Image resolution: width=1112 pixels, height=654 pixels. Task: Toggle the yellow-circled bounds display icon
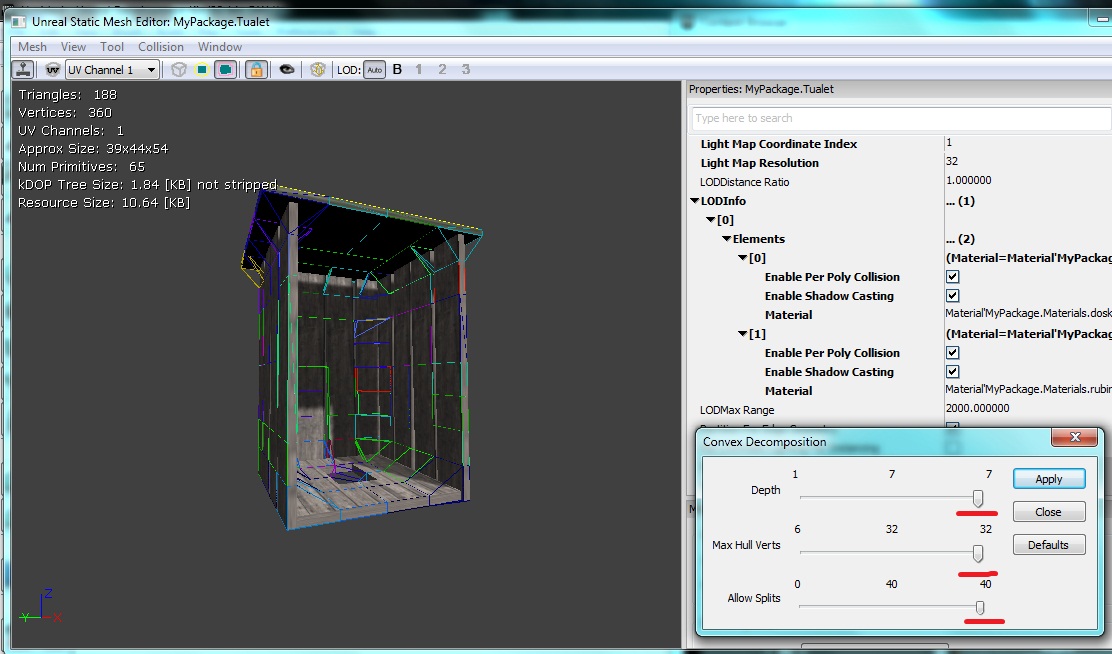coord(201,70)
